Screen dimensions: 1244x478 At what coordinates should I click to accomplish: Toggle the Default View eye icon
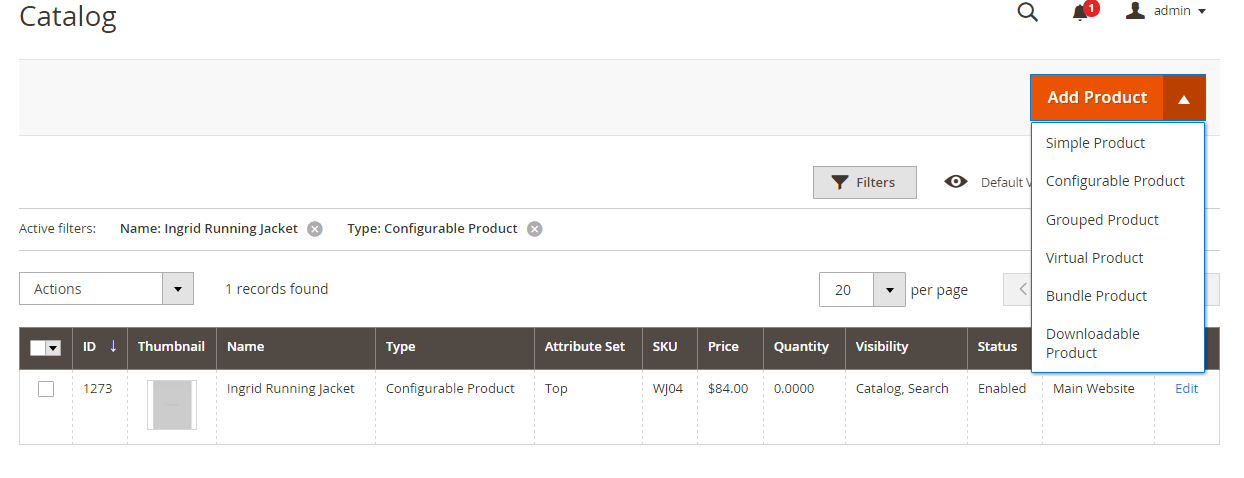[956, 182]
